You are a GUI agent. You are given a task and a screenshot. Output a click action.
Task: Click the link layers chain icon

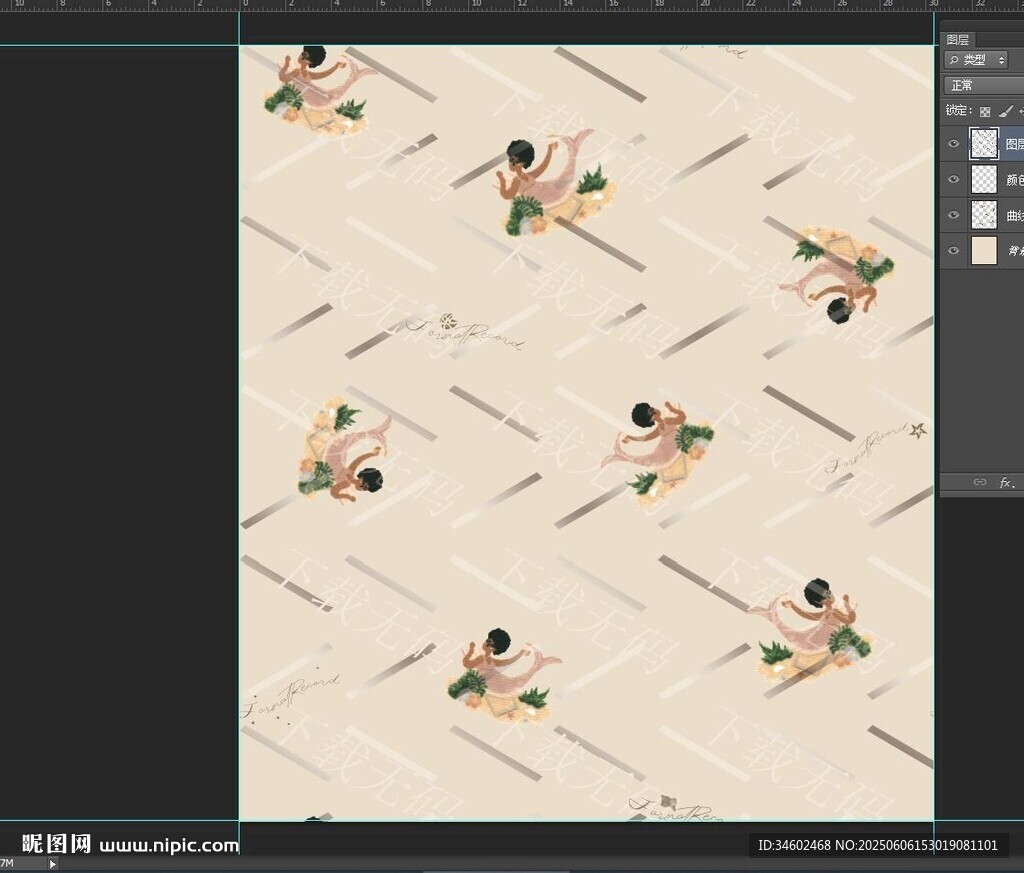980,483
